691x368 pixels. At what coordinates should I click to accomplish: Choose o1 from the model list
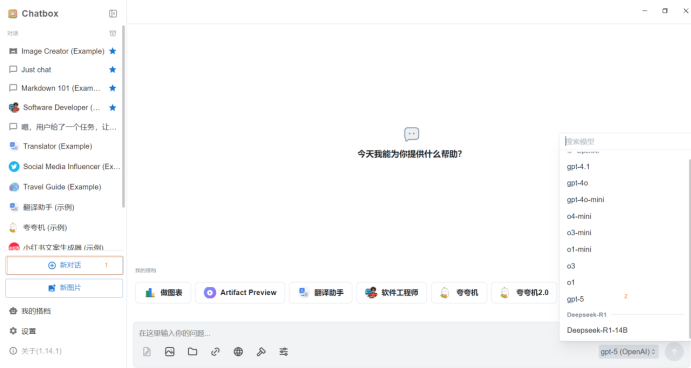624,283
